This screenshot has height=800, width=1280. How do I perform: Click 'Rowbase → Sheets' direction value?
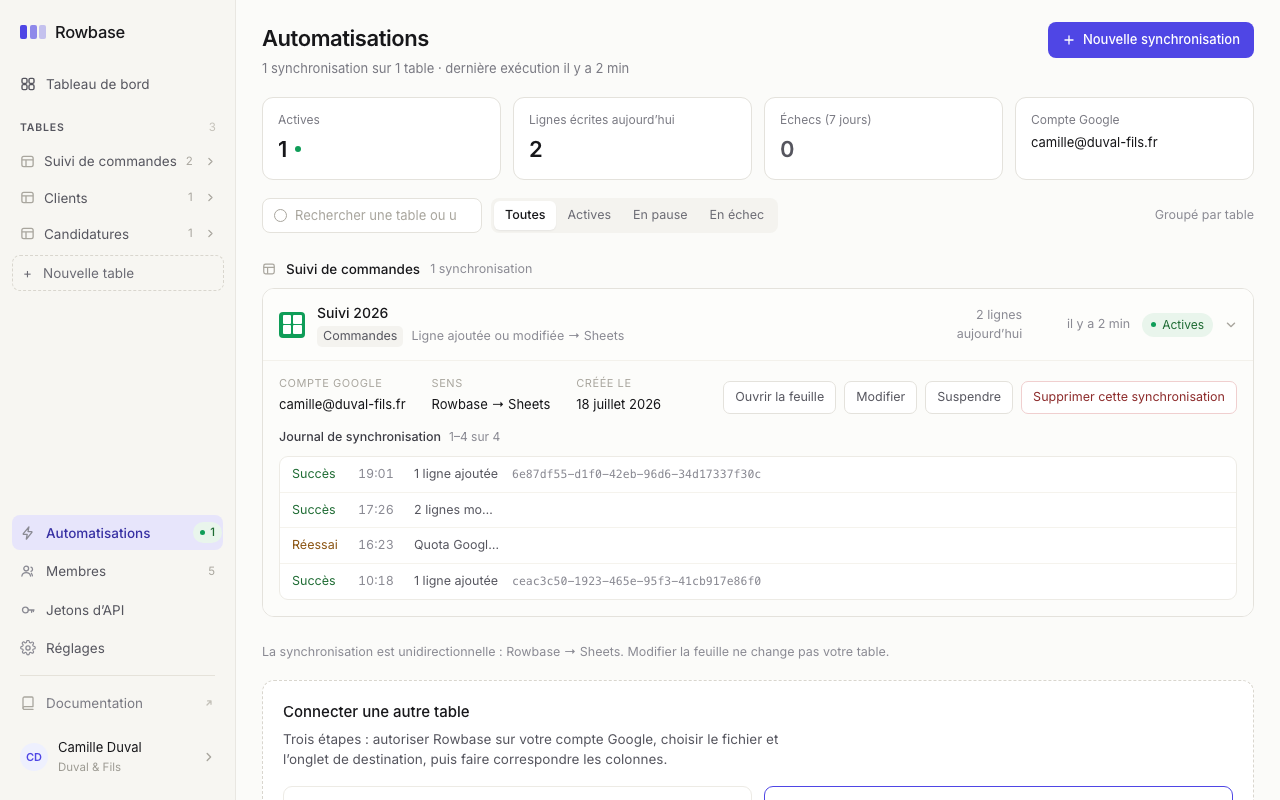(491, 404)
